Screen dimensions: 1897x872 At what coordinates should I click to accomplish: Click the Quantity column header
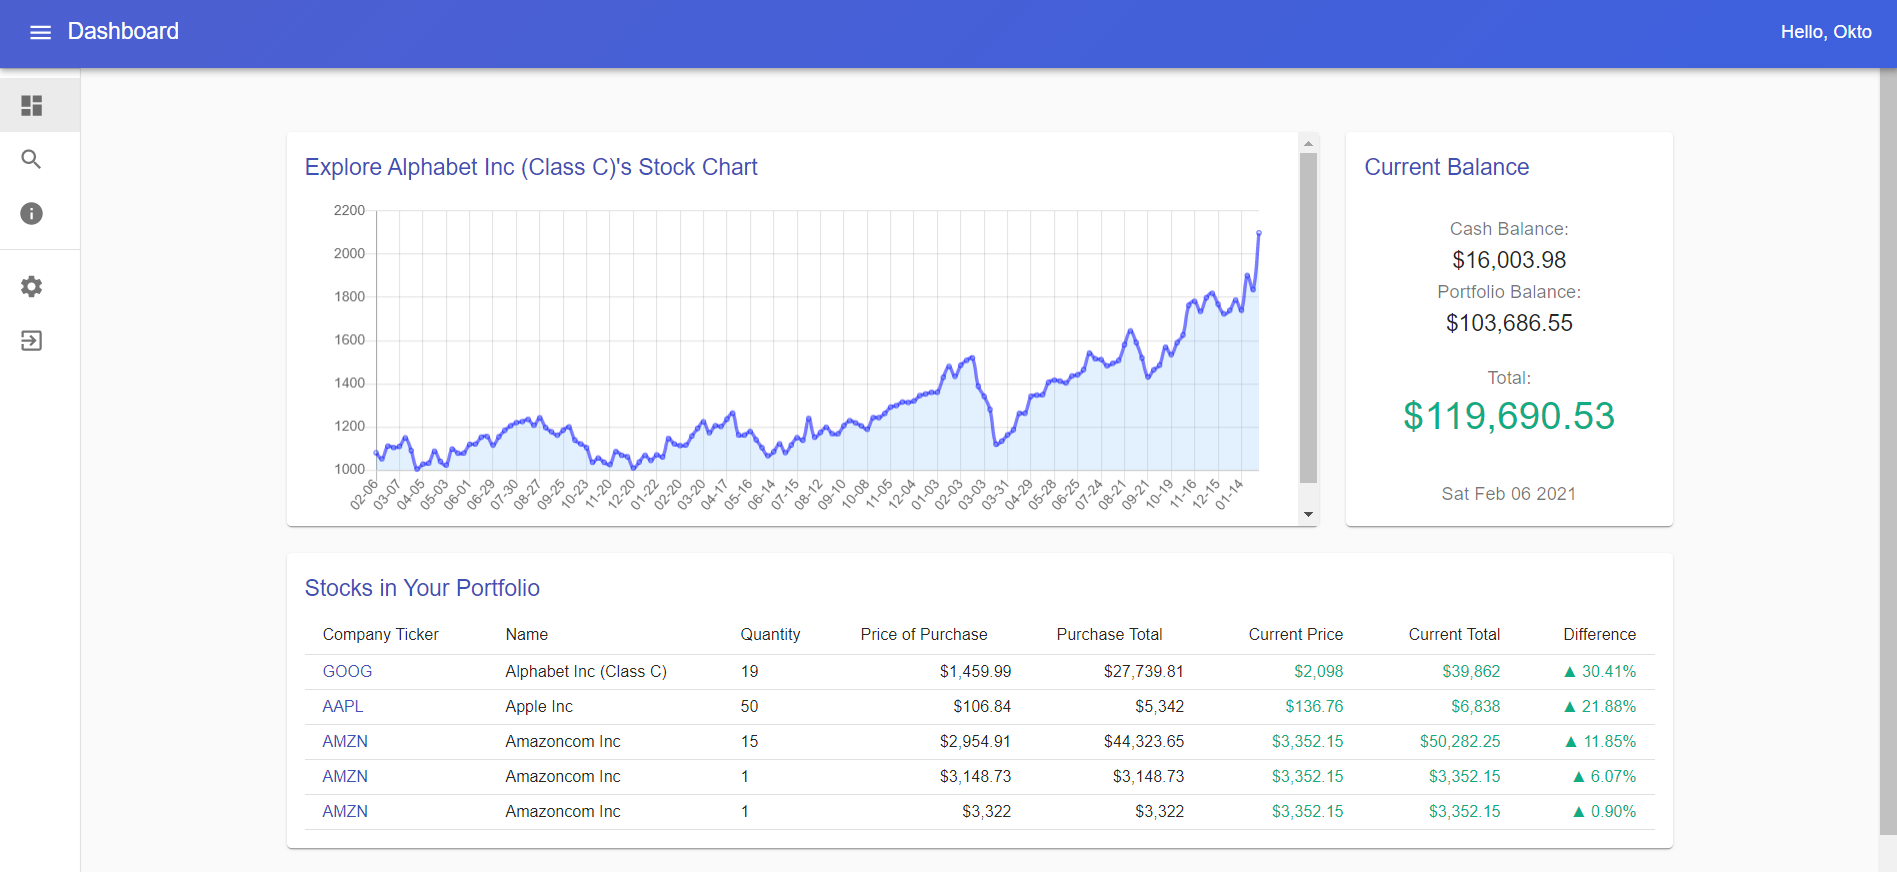(770, 635)
